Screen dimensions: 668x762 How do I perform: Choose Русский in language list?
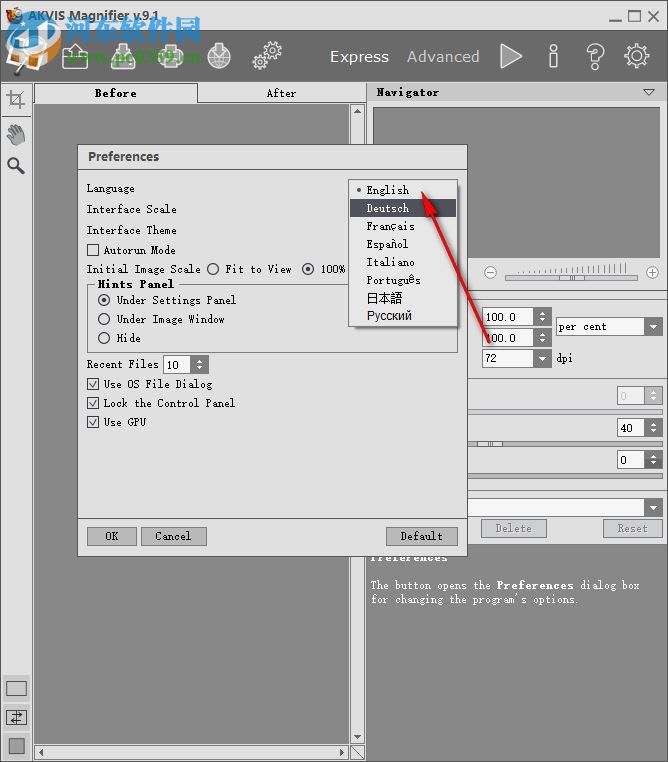coord(403,316)
